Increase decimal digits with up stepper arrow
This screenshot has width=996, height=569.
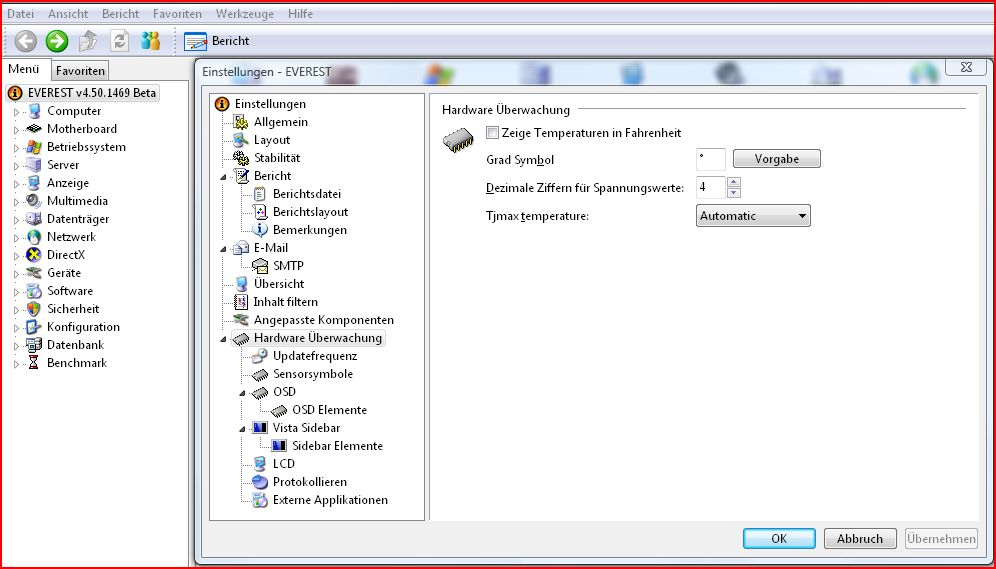click(x=734, y=182)
